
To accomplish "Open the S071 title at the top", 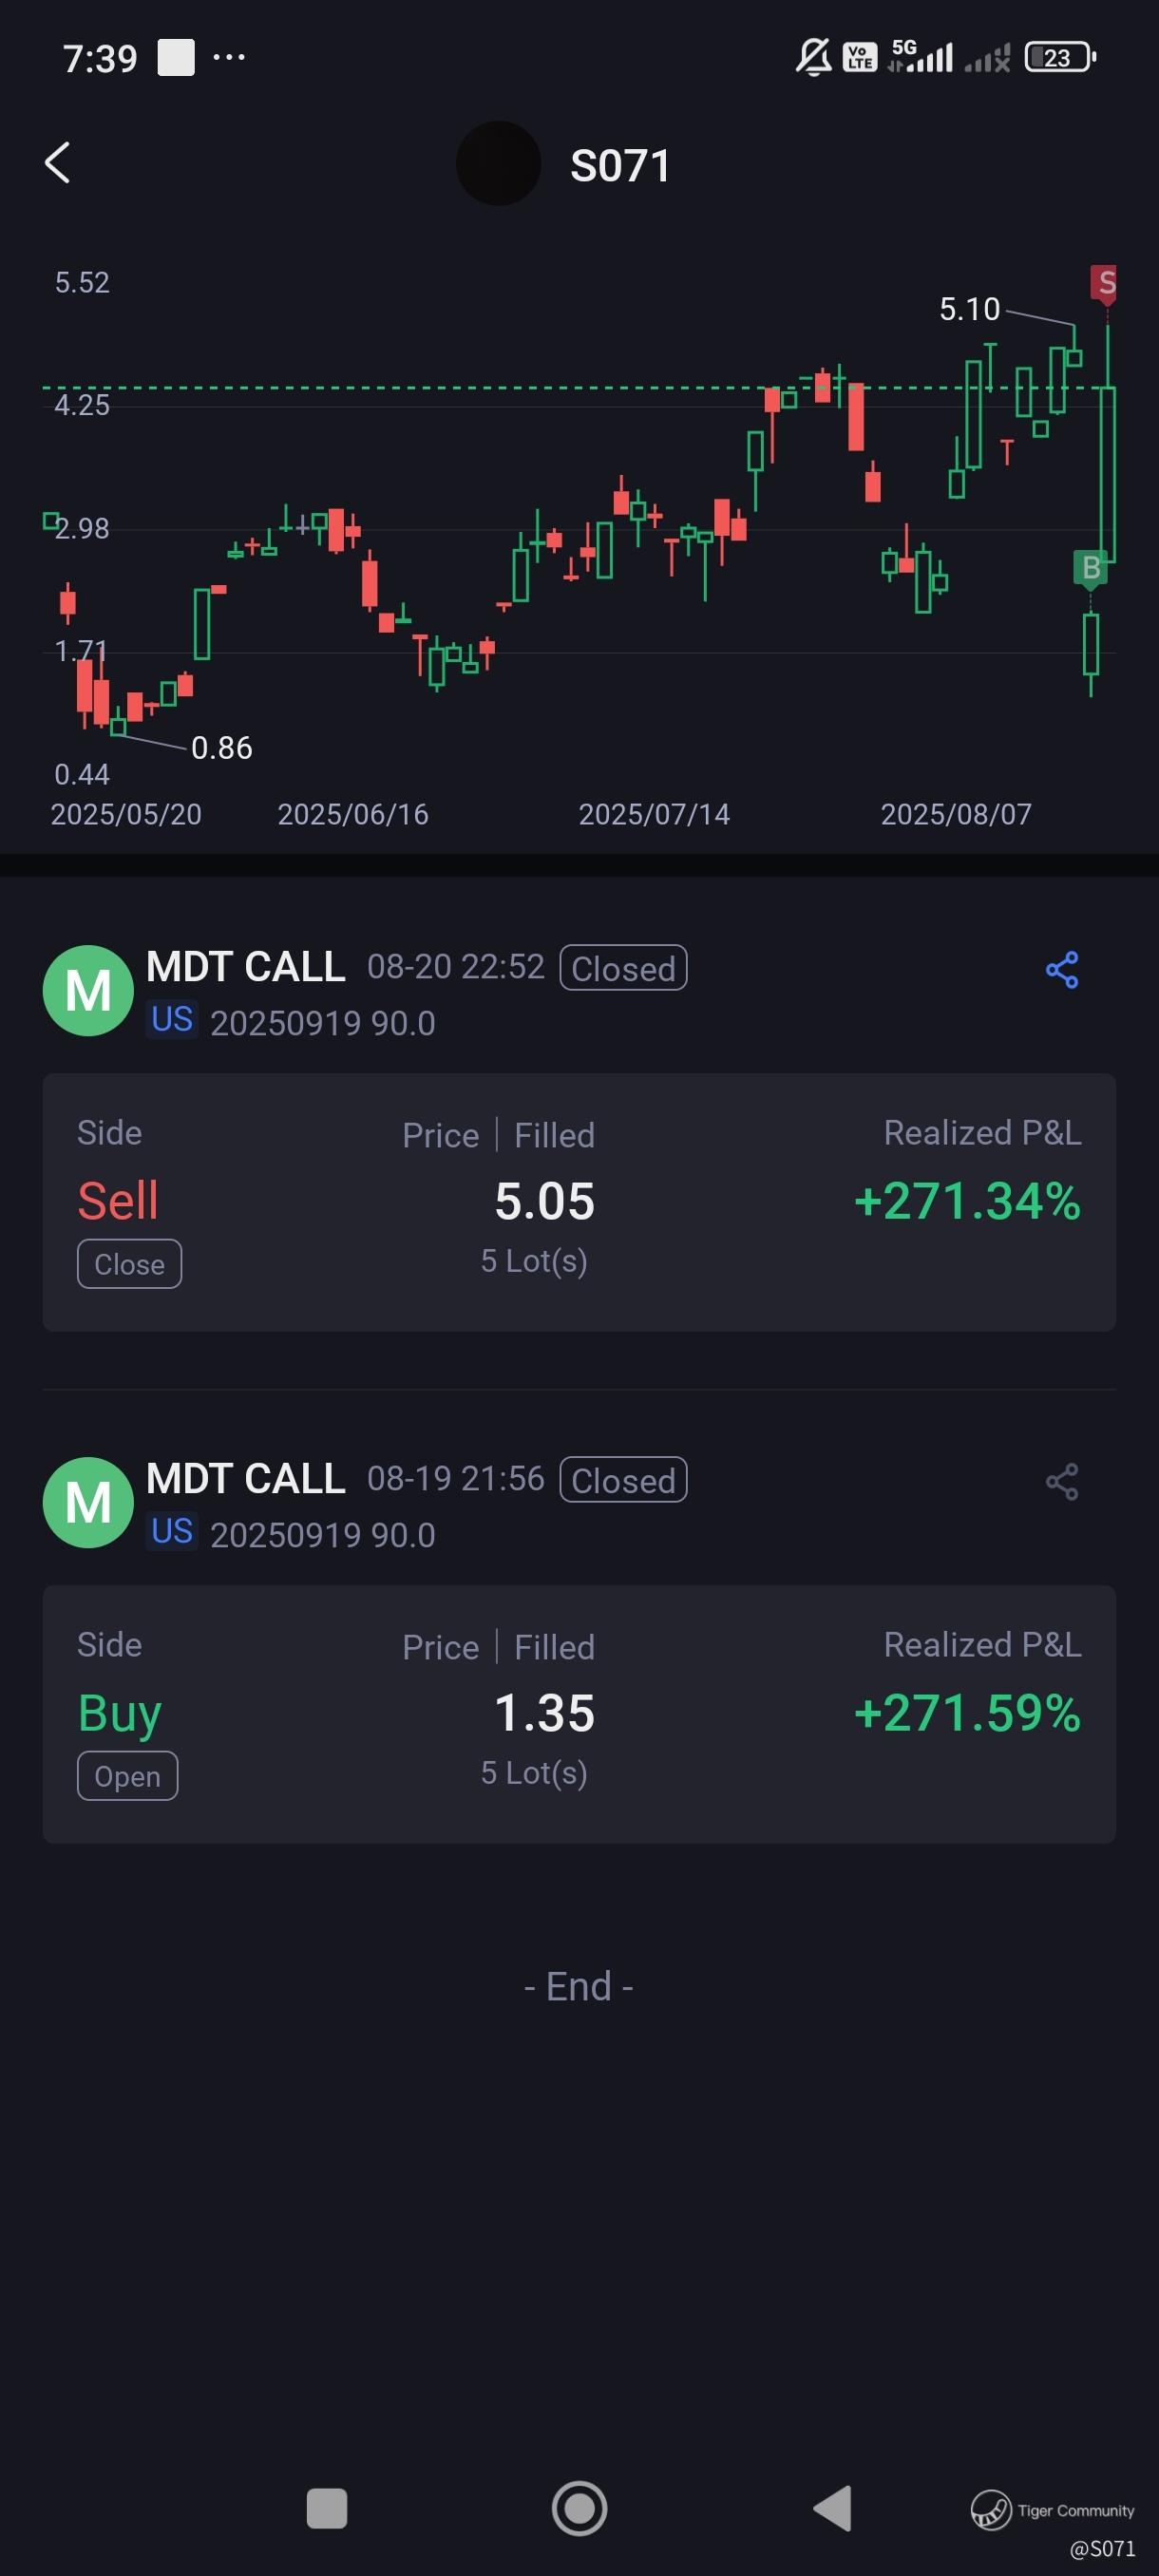I will click(x=620, y=166).
